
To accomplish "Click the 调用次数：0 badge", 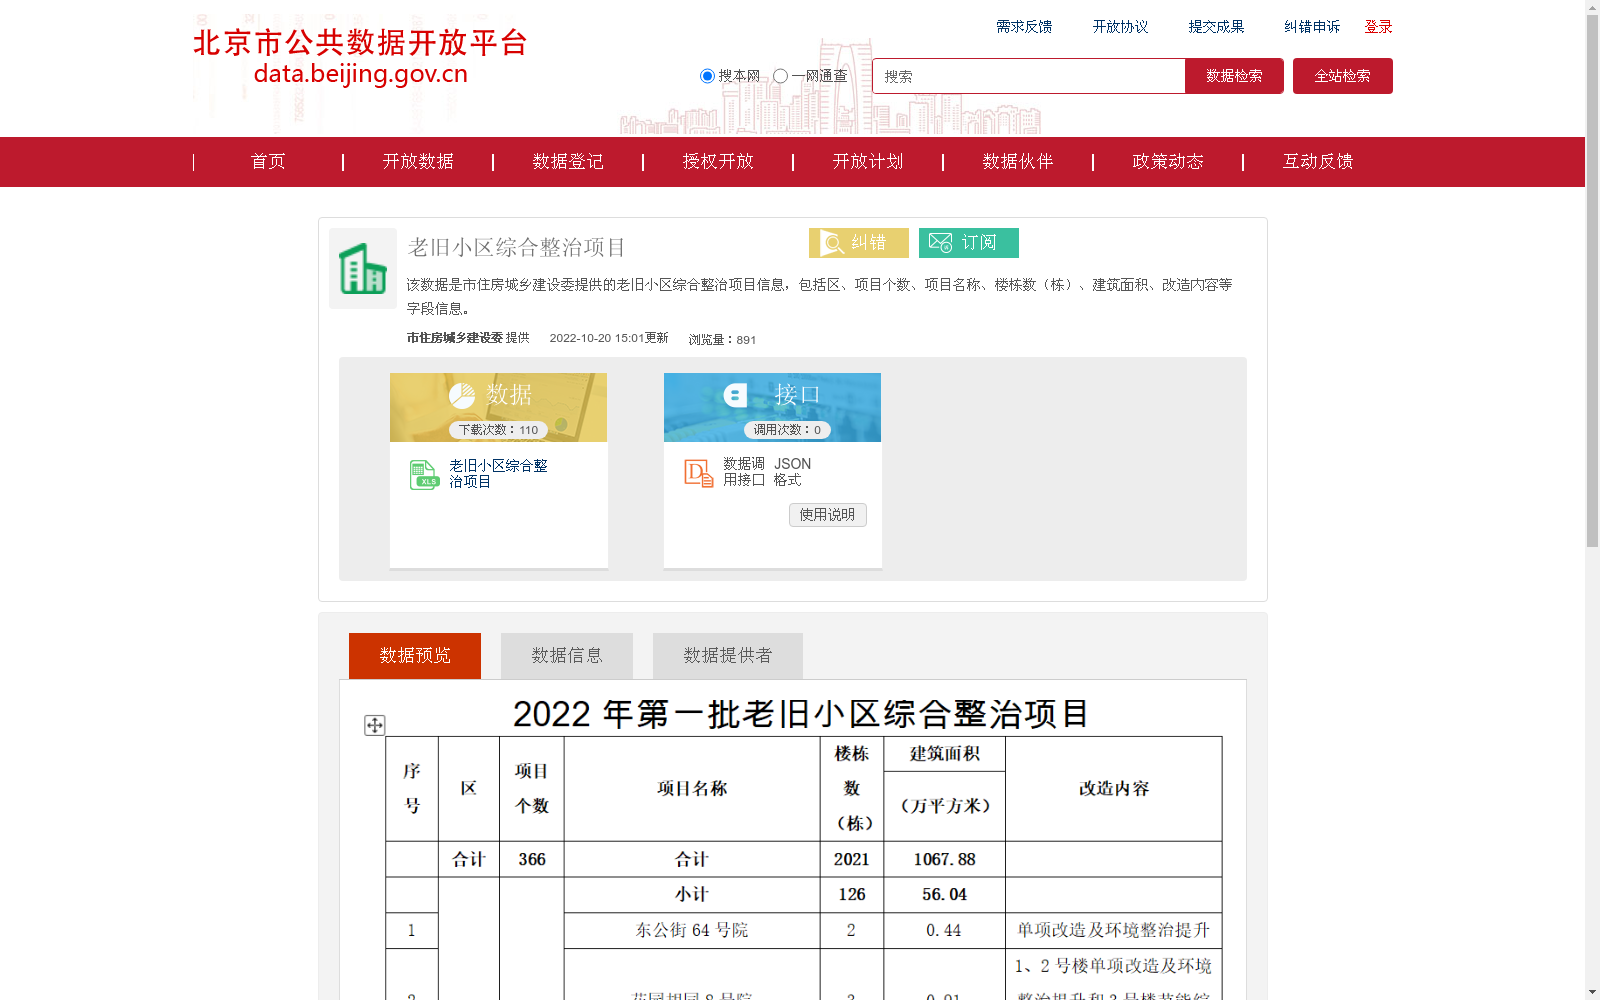I will [787, 430].
